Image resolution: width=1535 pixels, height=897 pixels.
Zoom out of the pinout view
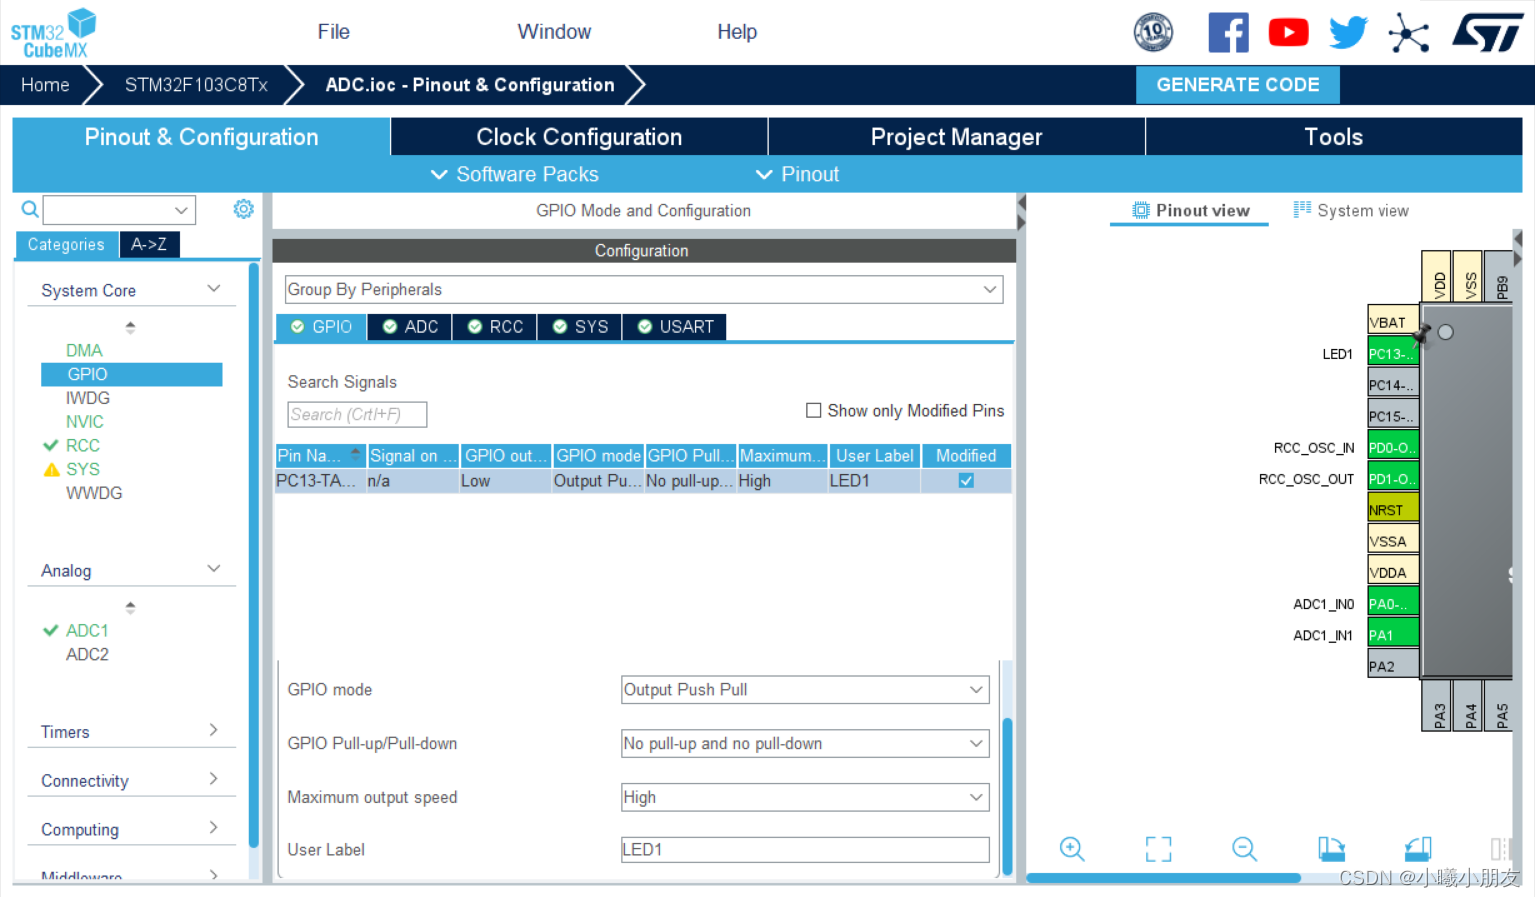[x=1244, y=849]
